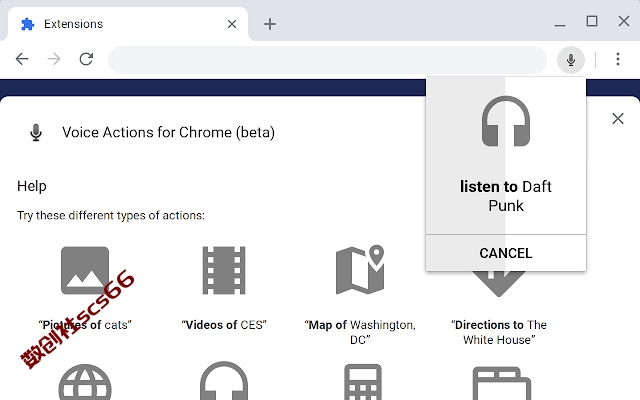Click CANCEL in the voice popup
Screen dimensions: 640x400
(506, 253)
